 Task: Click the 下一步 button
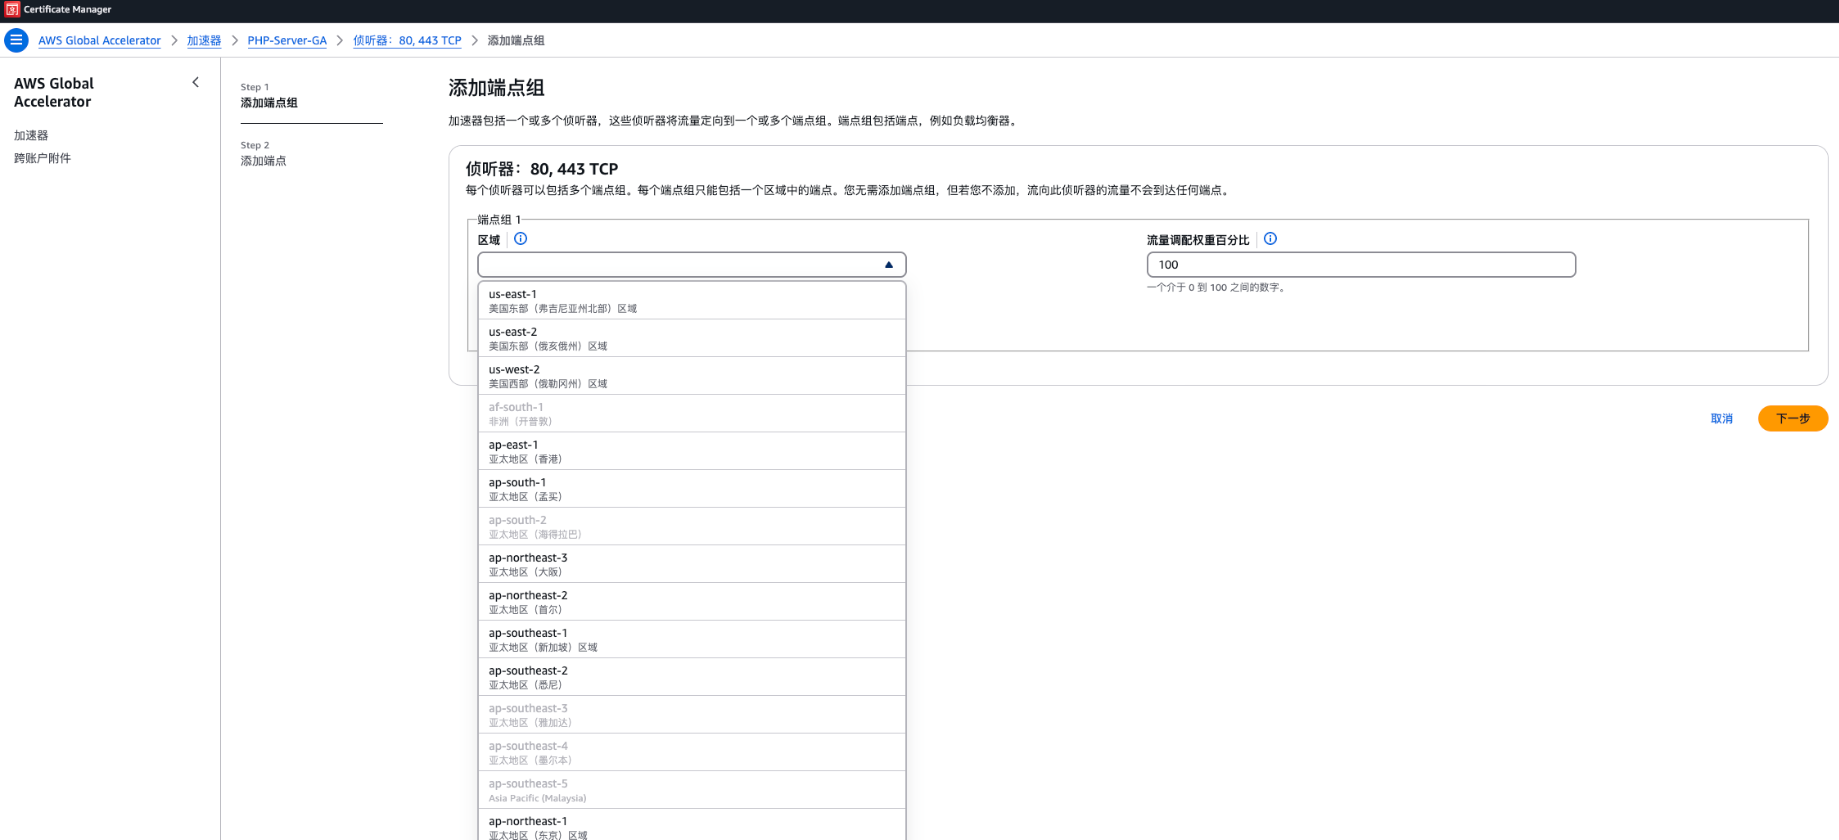pos(1793,419)
